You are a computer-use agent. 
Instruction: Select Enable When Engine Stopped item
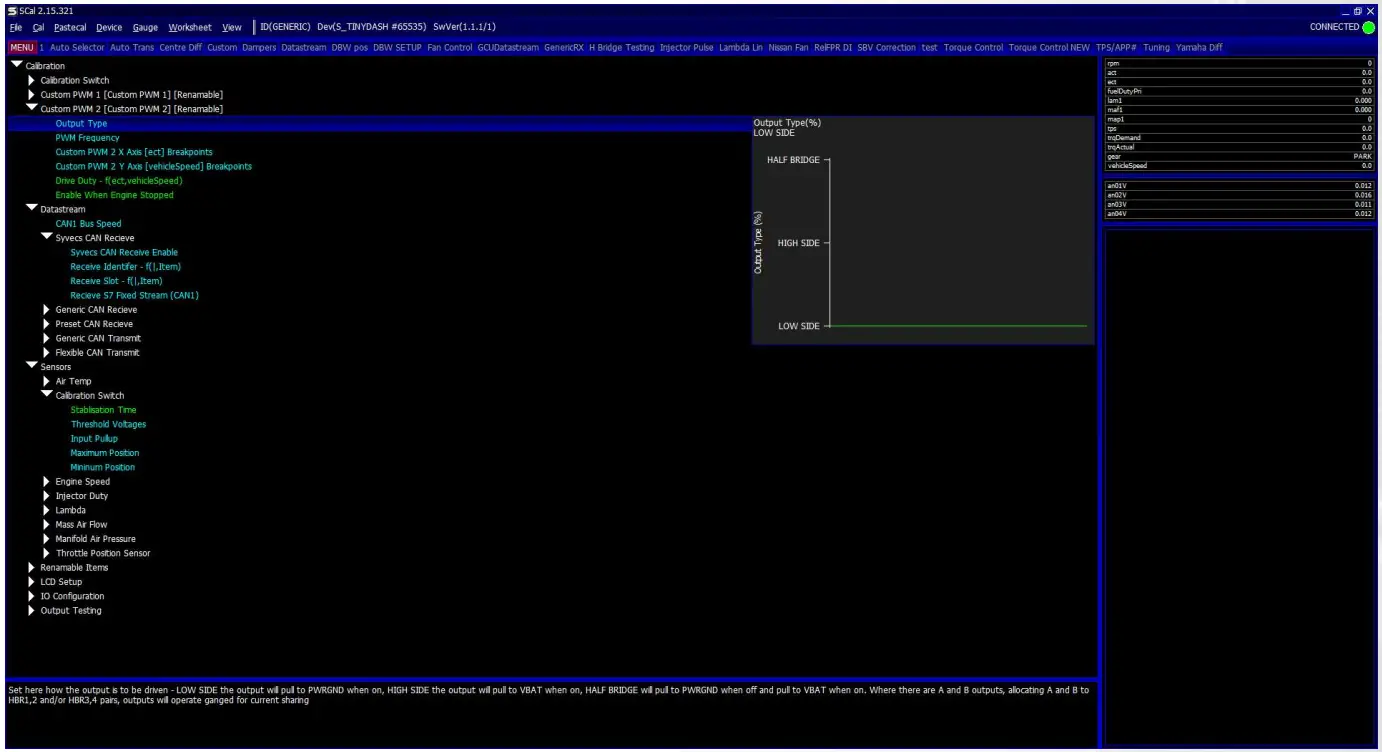[x=114, y=195]
